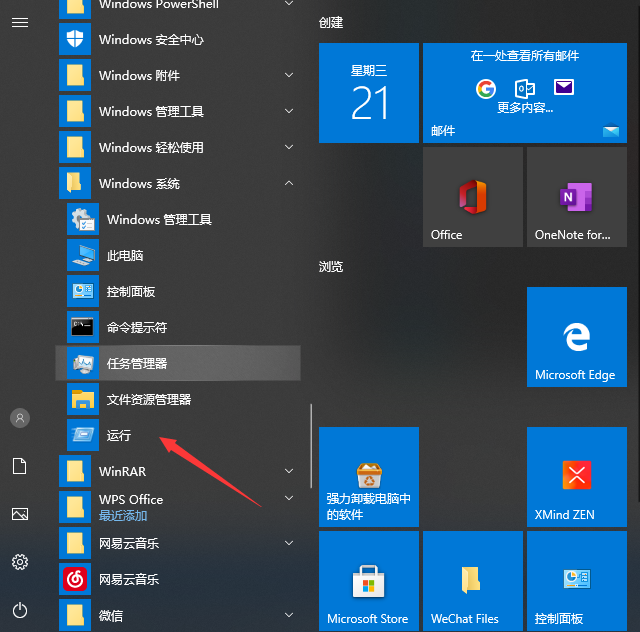Click the user account avatar icon
This screenshot has width=640, height=632.
click(20, 418)
